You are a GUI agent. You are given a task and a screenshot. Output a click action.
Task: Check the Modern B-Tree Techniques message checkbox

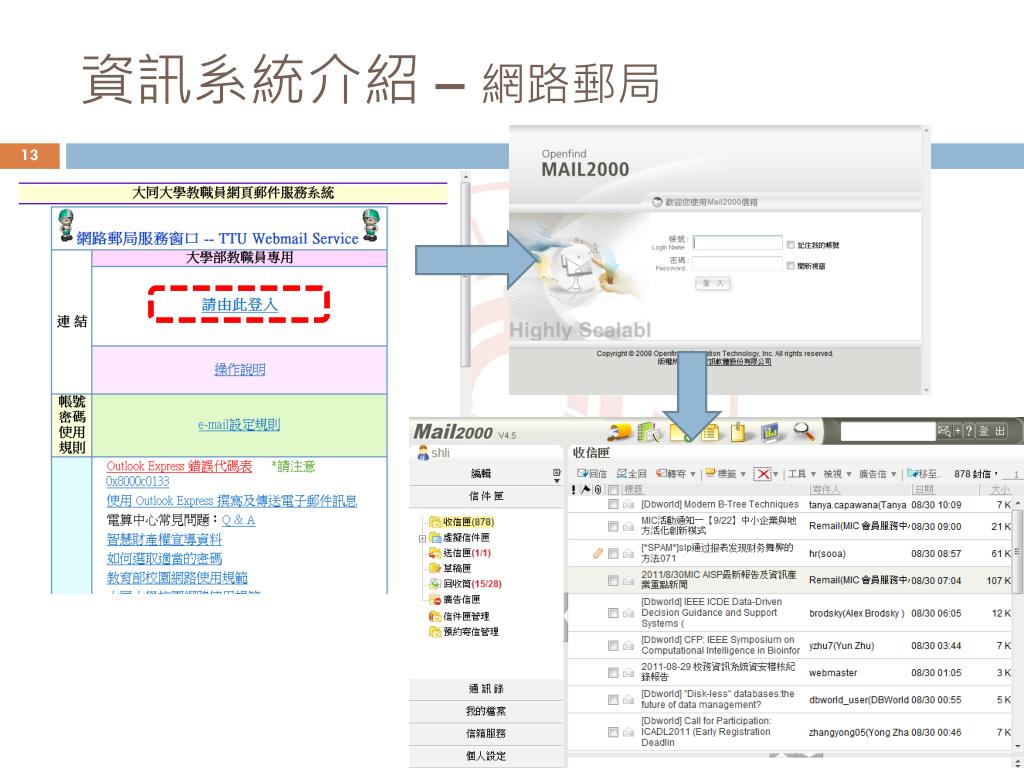pyautogui.click(x=613, y=504)
